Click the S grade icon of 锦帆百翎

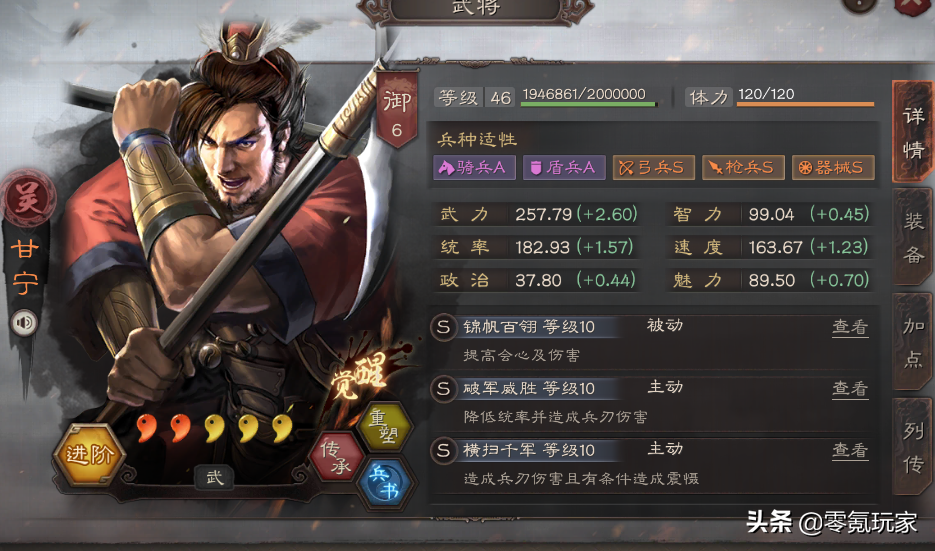443,327
